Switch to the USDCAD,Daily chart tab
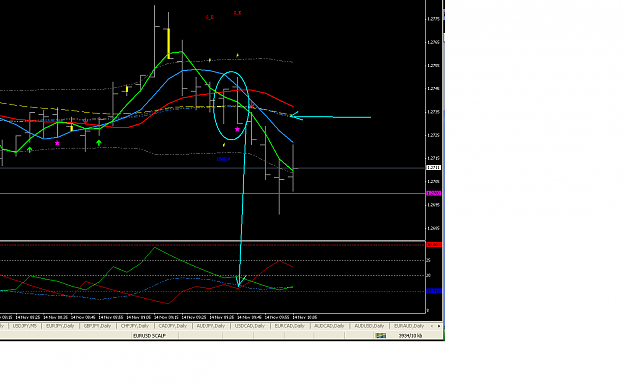 coord(250,326)
